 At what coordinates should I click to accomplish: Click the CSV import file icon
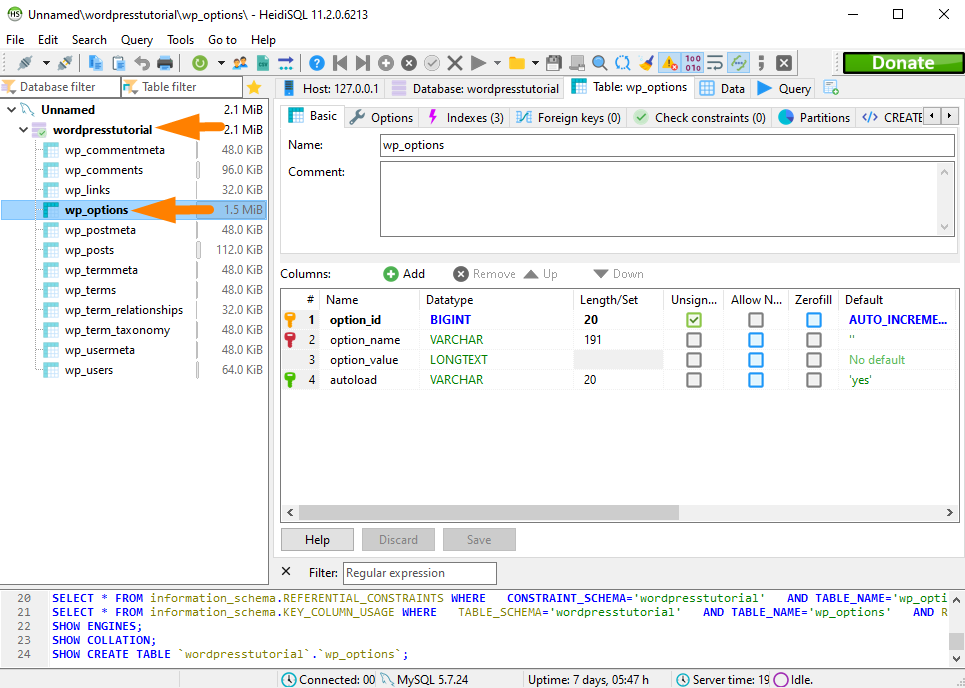coord(263,63)
